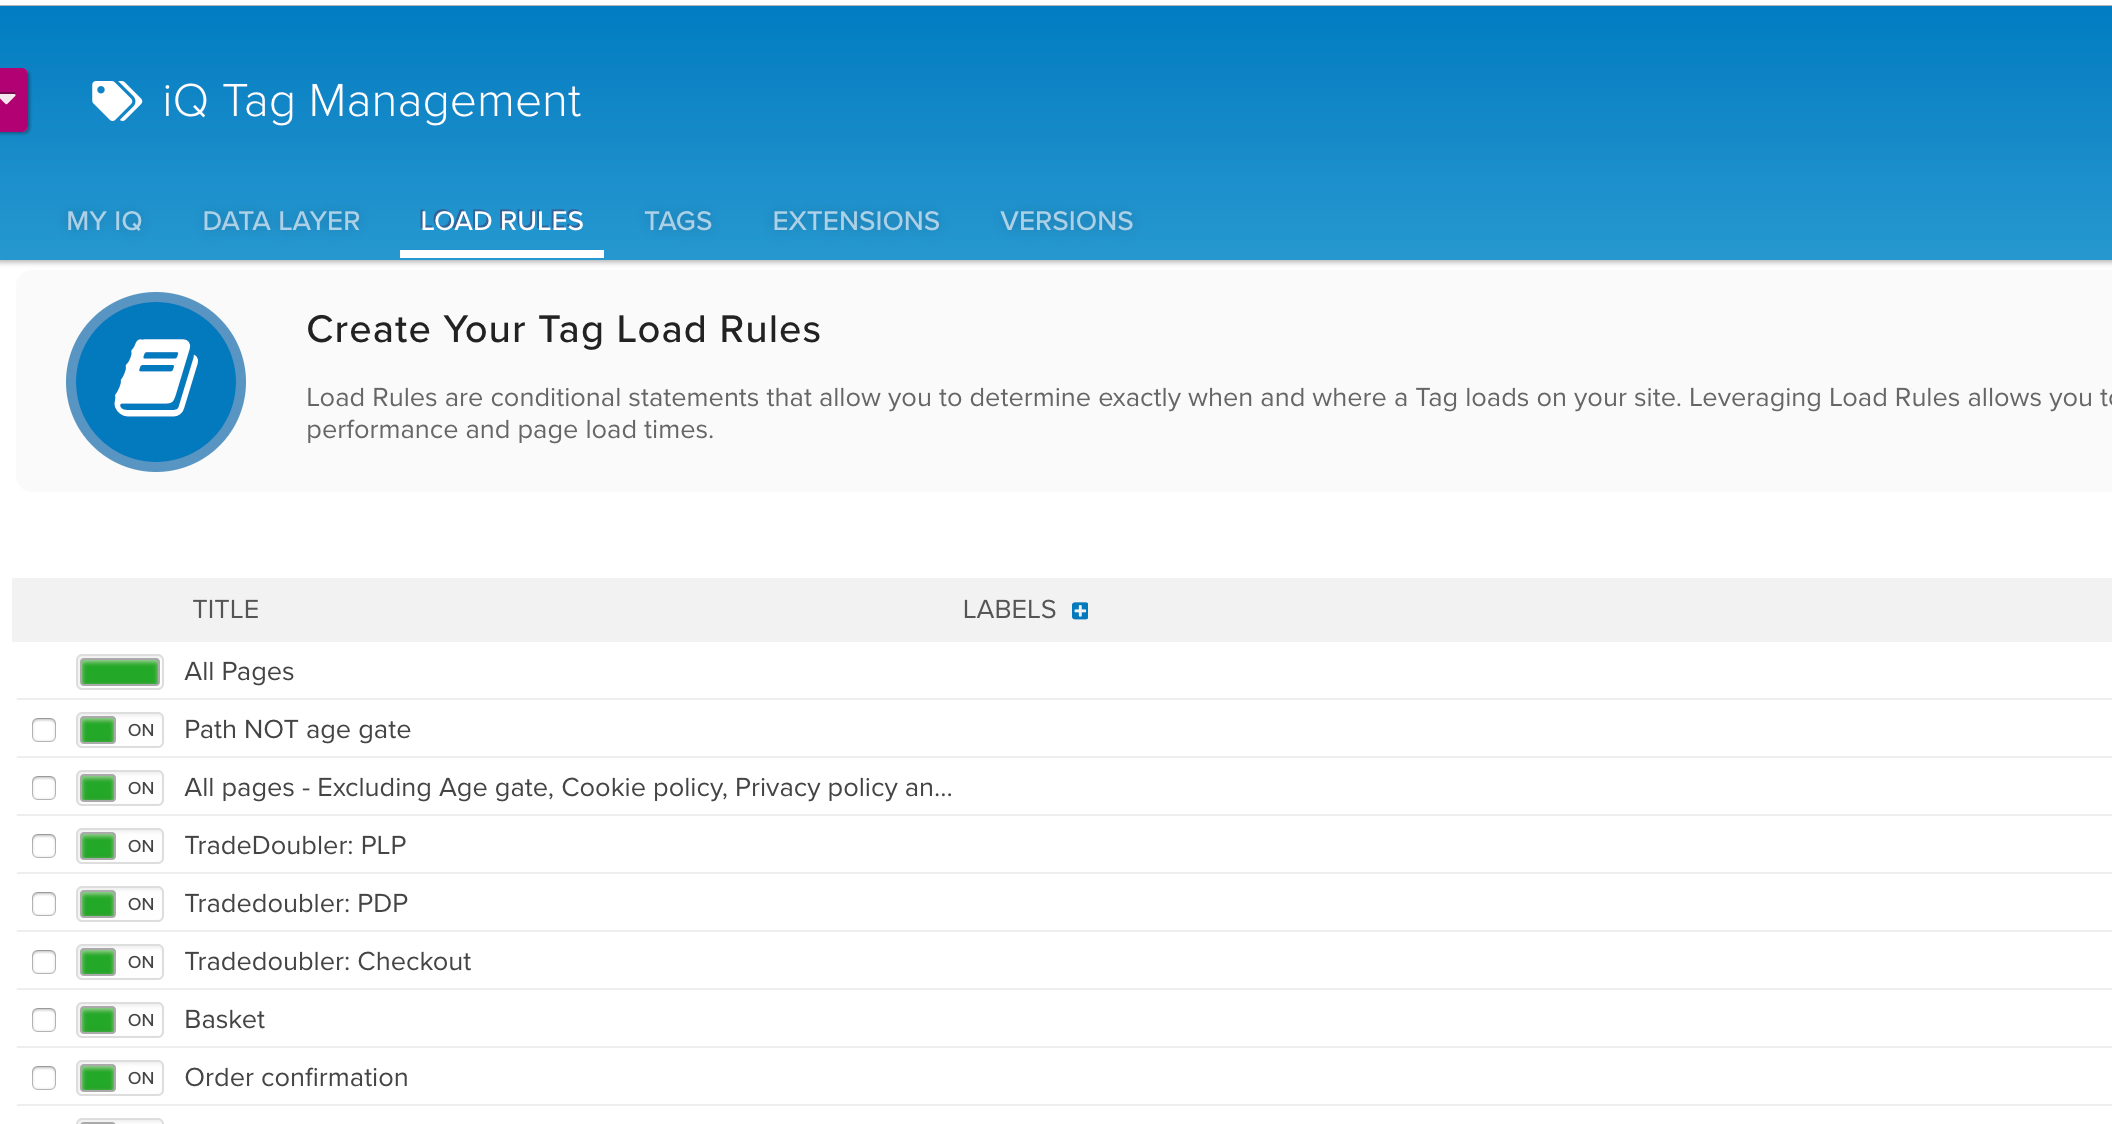
Task: Disable the Order confirmation ON switch
Action: (x=120, y=1078)
